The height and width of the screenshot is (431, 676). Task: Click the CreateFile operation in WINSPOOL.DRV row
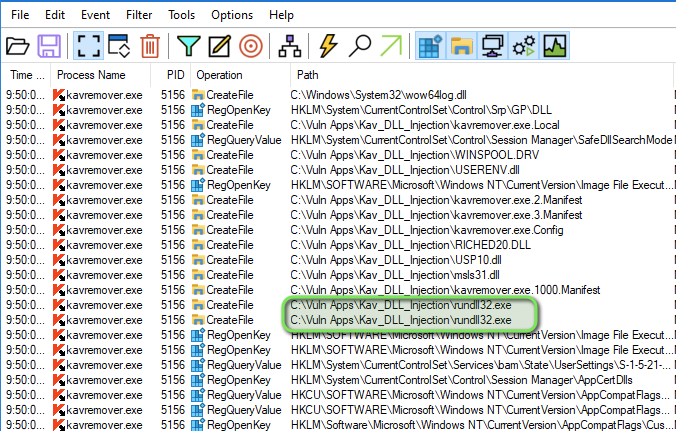click(x=230, y=155)
